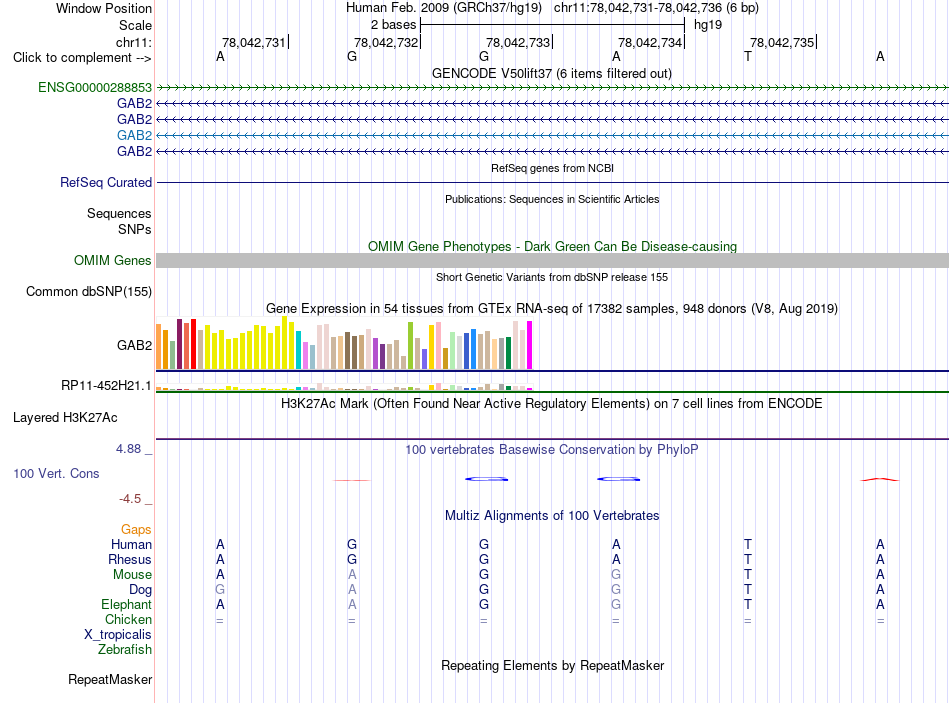Click the 'RefSeq genes from NCBI' title
Viewport: 950px width, 703px height.
click(552, 168)
